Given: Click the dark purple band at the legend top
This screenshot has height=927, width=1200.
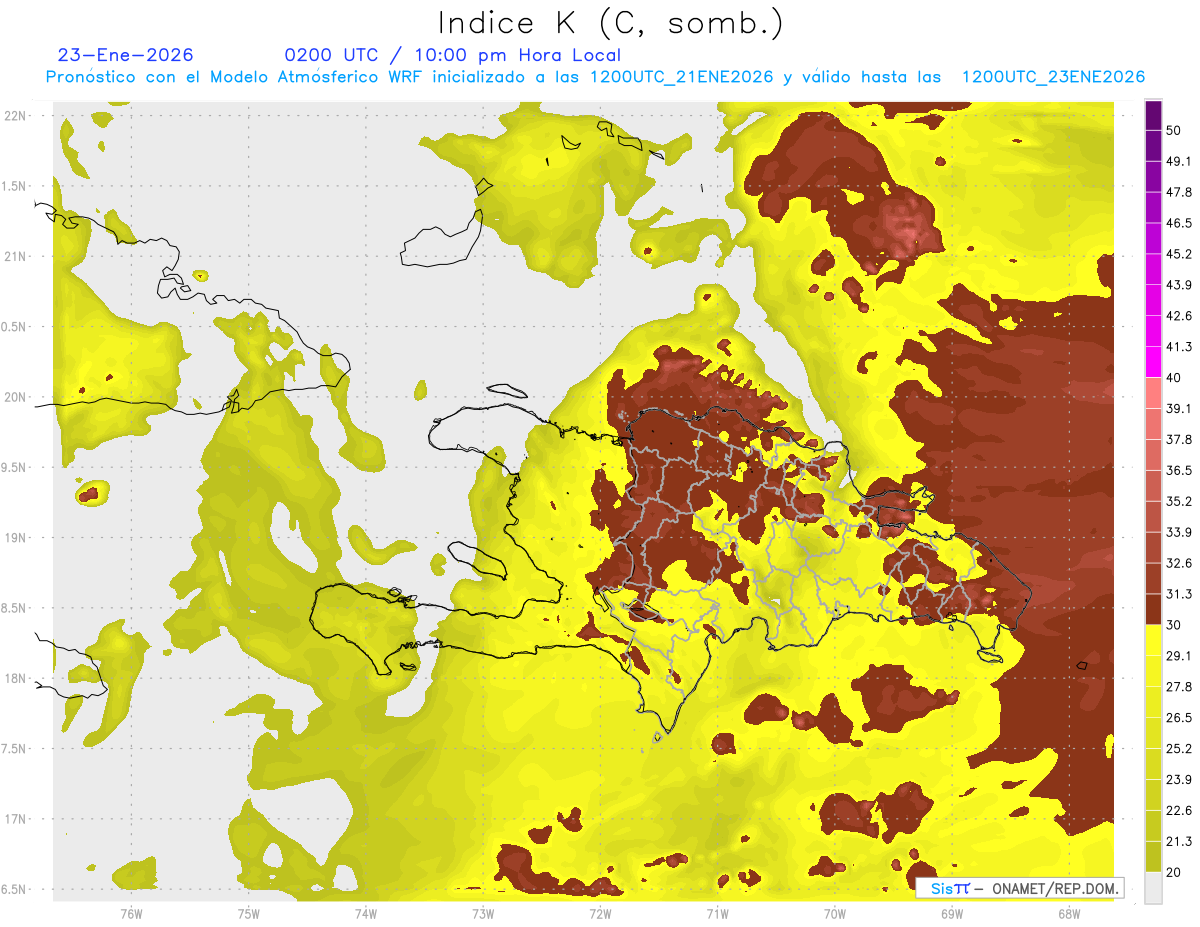Looking at the screenshot, I should [x=1153, y=118].
